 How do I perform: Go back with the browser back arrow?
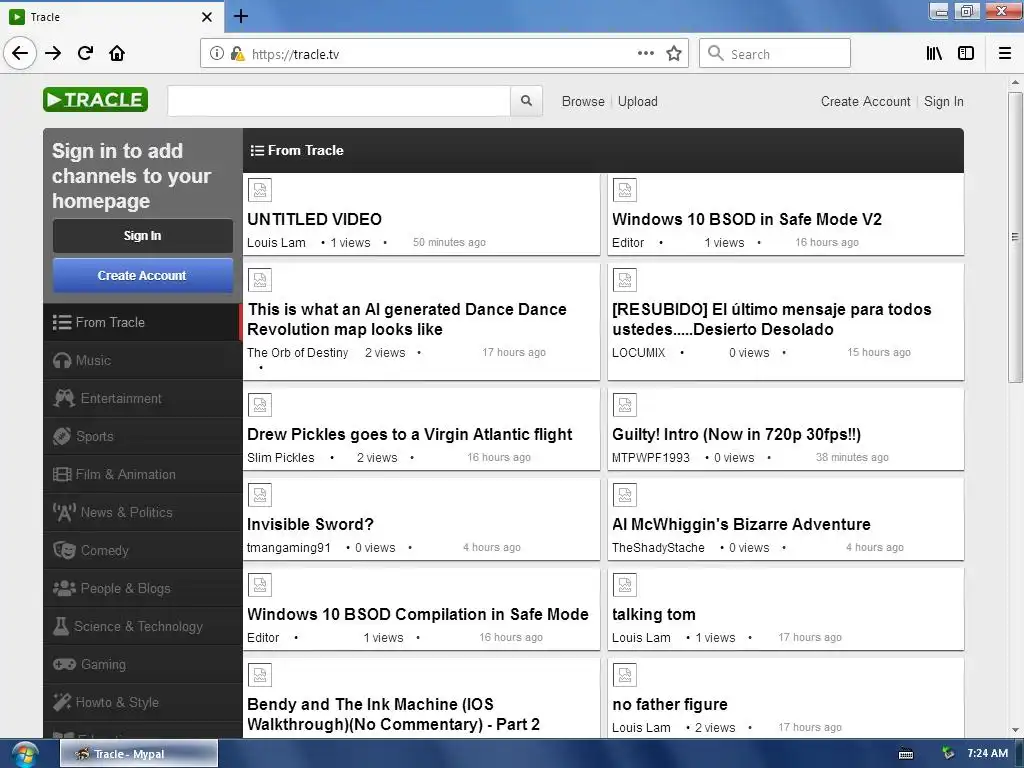coord(20,53)
